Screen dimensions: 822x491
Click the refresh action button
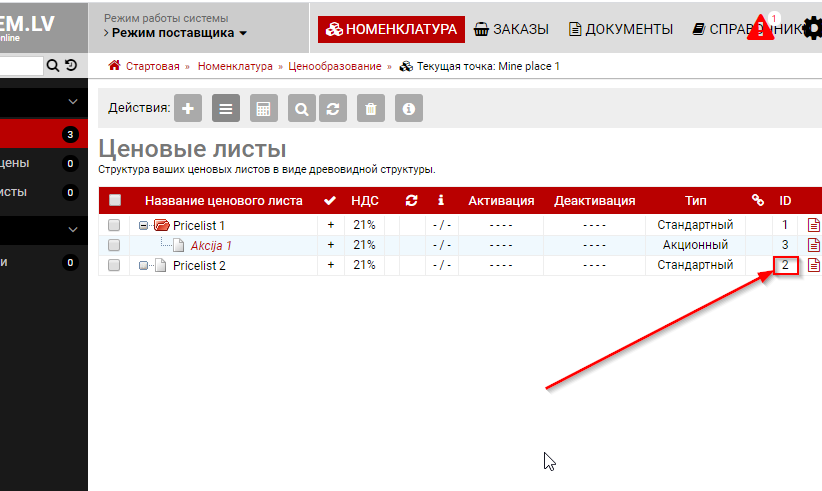pos(333,108)
